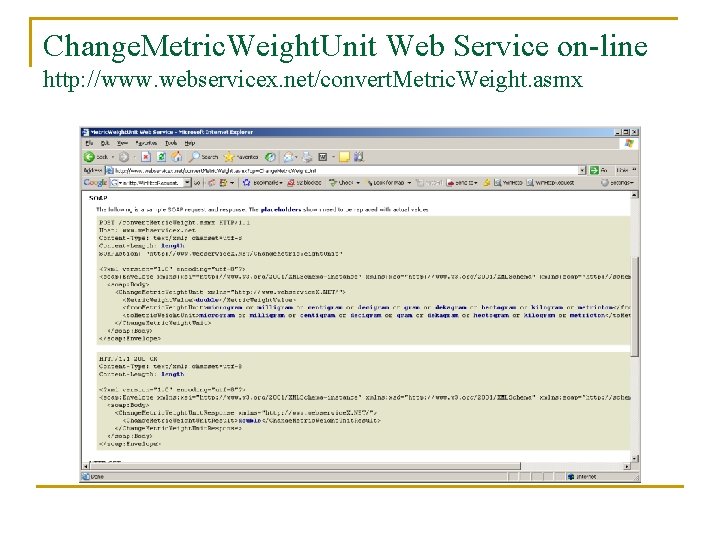Click the spell Check icon

point(333,183)
